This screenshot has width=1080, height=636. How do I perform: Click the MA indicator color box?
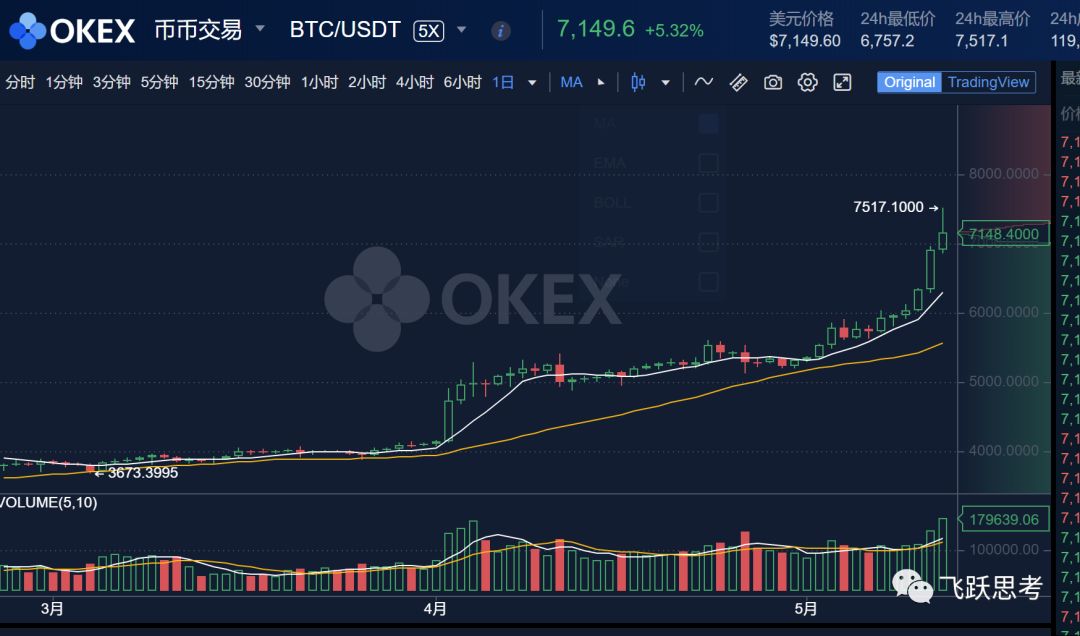coord(708,122)
